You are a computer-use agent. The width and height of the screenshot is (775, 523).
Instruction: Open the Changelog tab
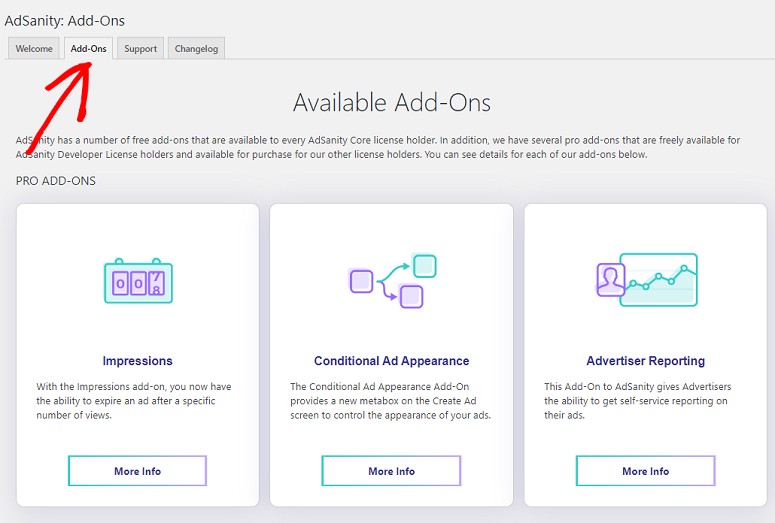[x=196, y=48]
